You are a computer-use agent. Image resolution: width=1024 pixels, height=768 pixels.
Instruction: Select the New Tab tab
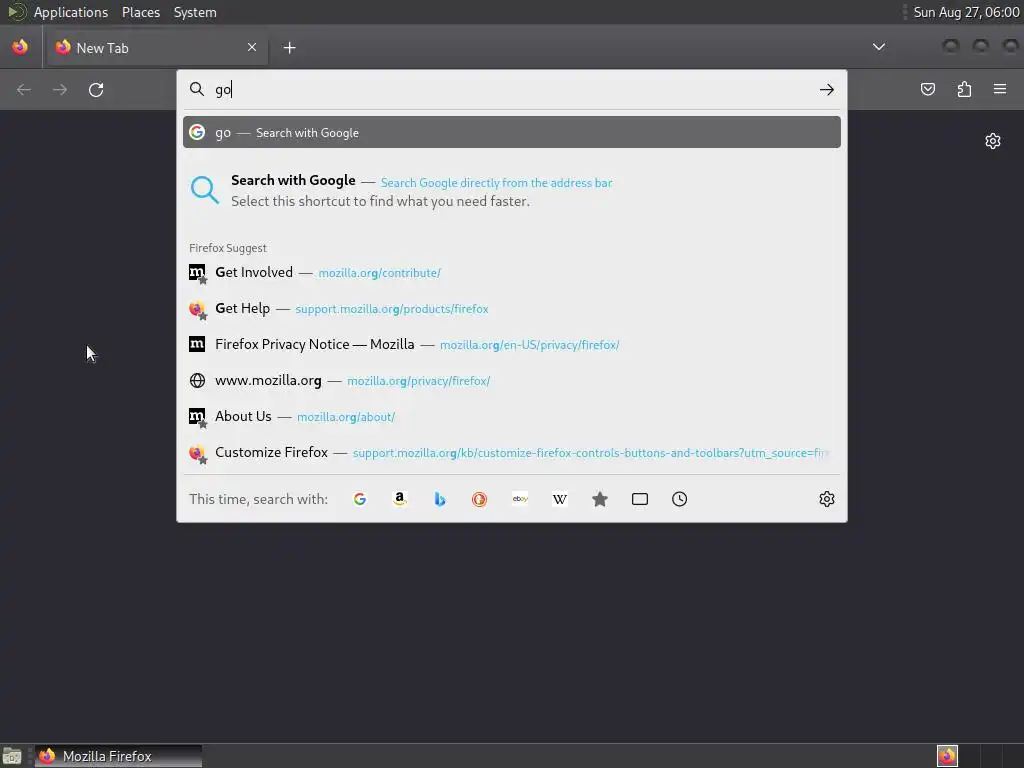[x=157, y=48]
